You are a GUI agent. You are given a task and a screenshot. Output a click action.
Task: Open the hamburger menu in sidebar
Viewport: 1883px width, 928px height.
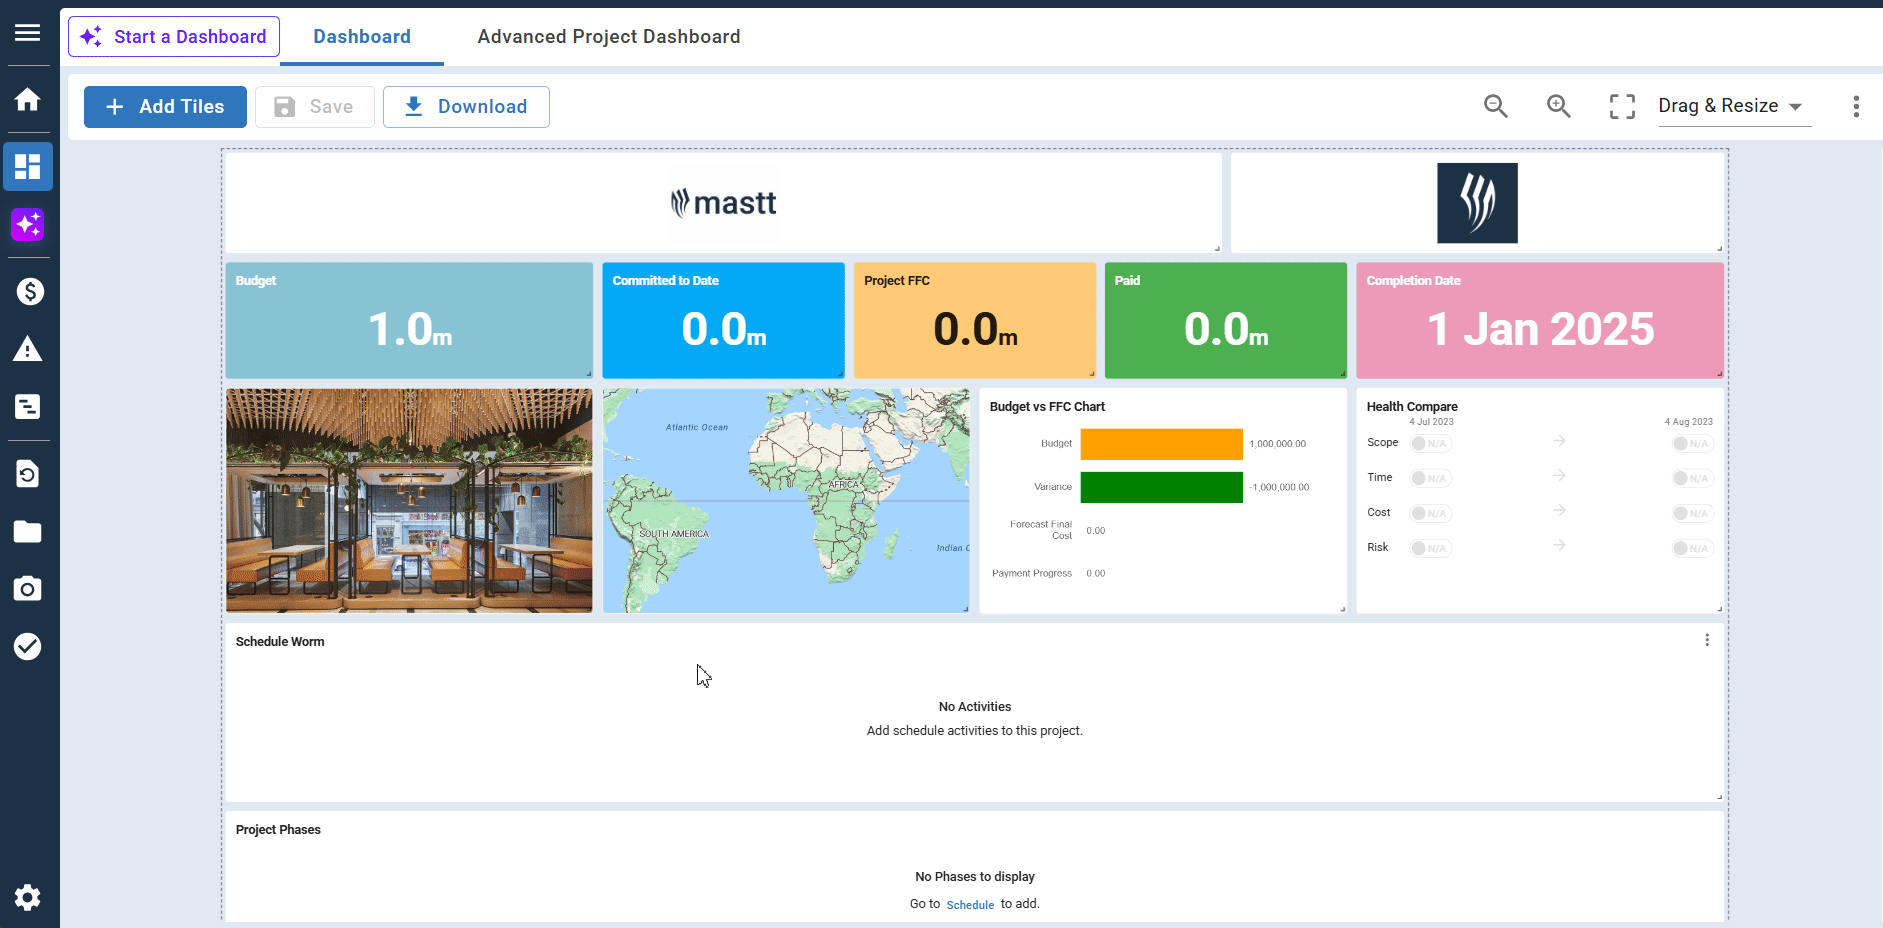coord(28,33)
